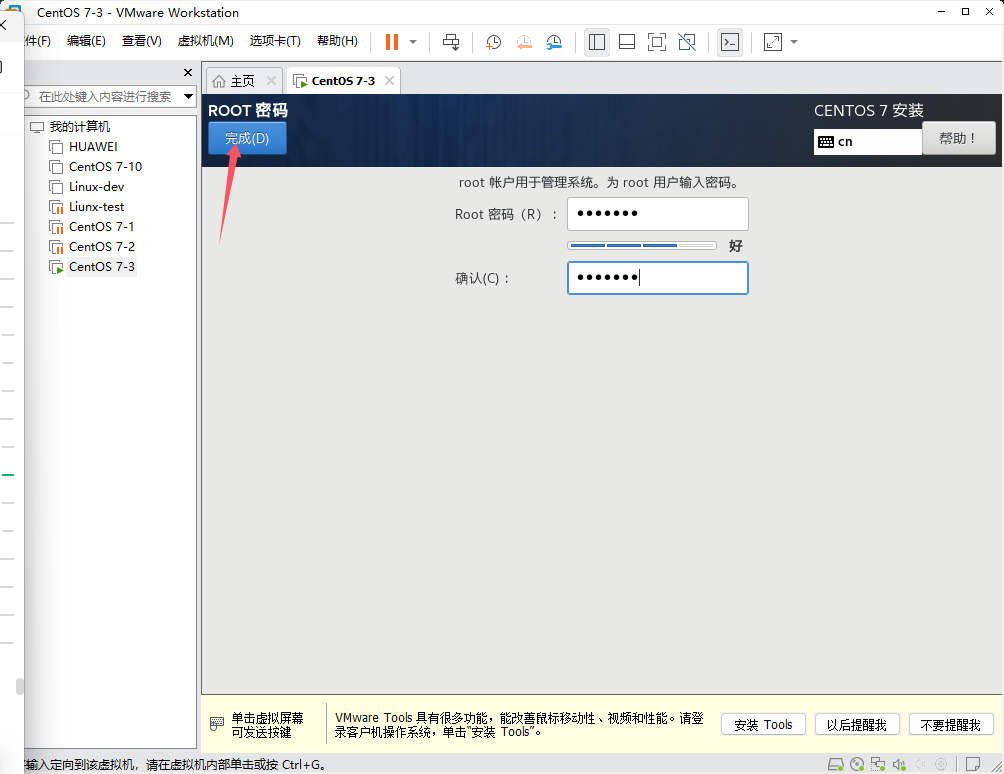Click the 以后提醒我 button
Image resolution: width=1004 pixels, height=774 pixels.
click(857, 725)
